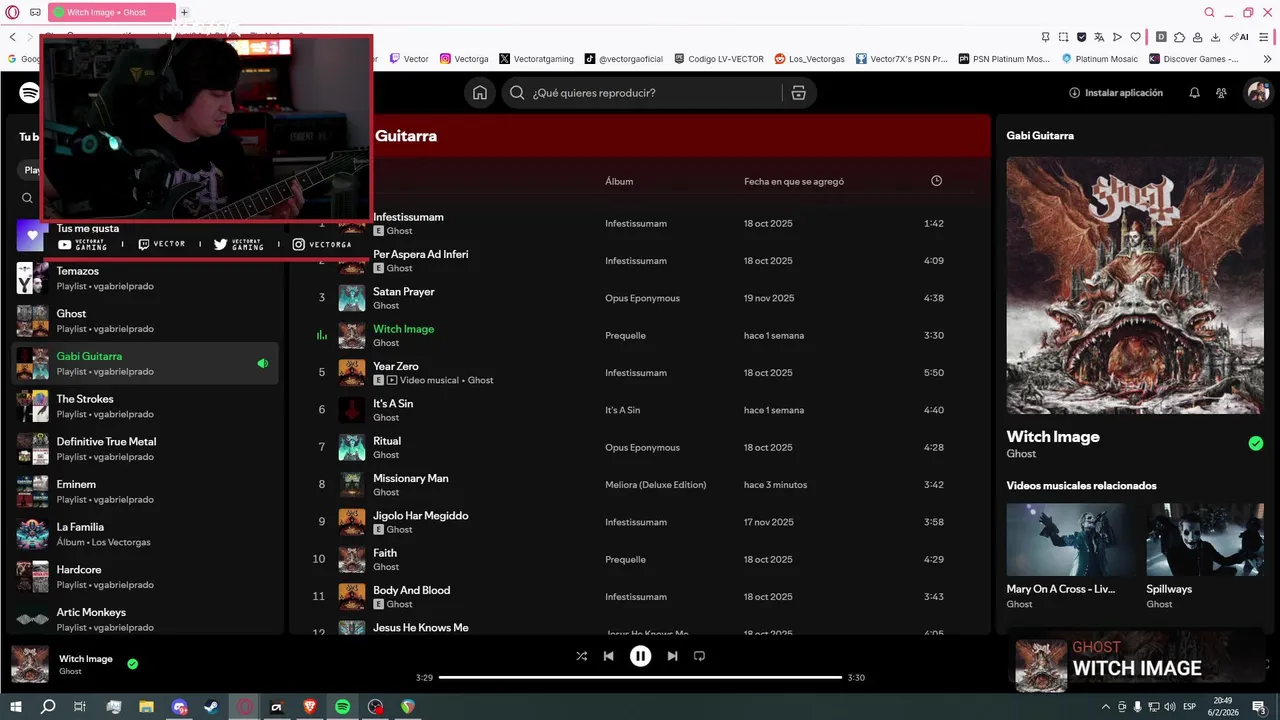Screen dimensions: 1280x720
Task: Open Opus Eponymous album in Ritual row
Action: pos(642,447)
